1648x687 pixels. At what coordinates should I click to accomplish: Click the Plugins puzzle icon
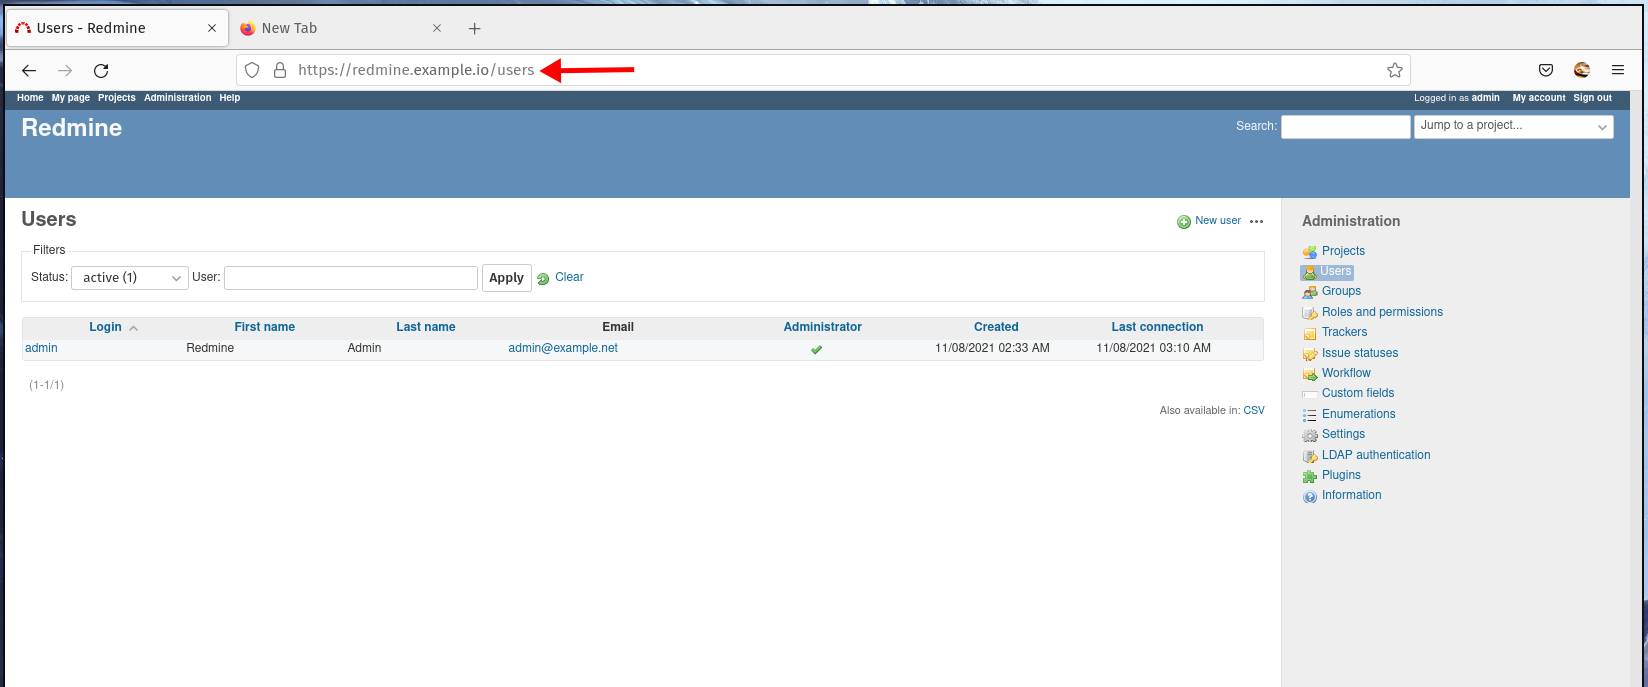1310,476
